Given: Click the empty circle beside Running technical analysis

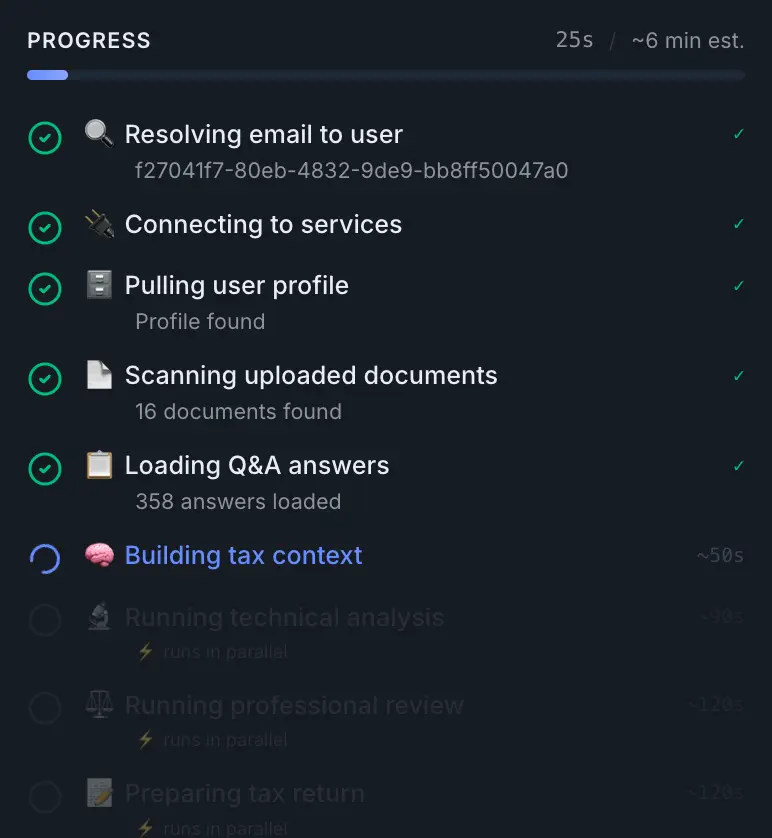Looking at the screenshot, I should pyautogui.click(x=44, y=621).
